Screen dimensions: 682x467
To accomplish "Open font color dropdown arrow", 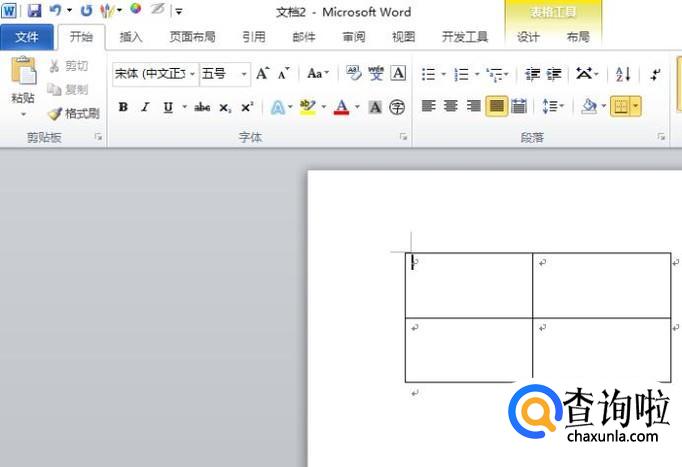I will point(357,107).
